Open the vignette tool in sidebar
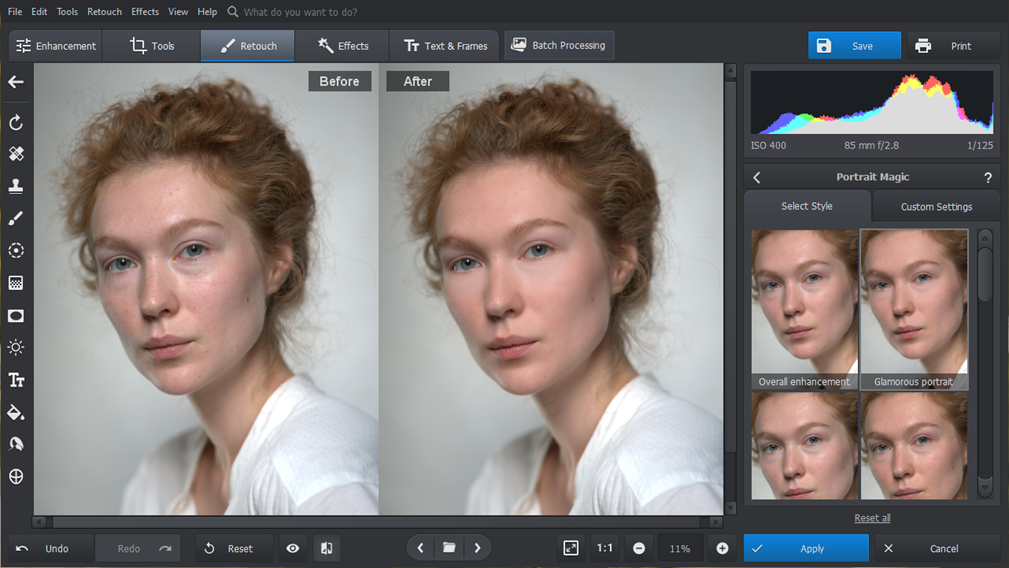Viewport: 1009px width, 568px height. (16, 316)
